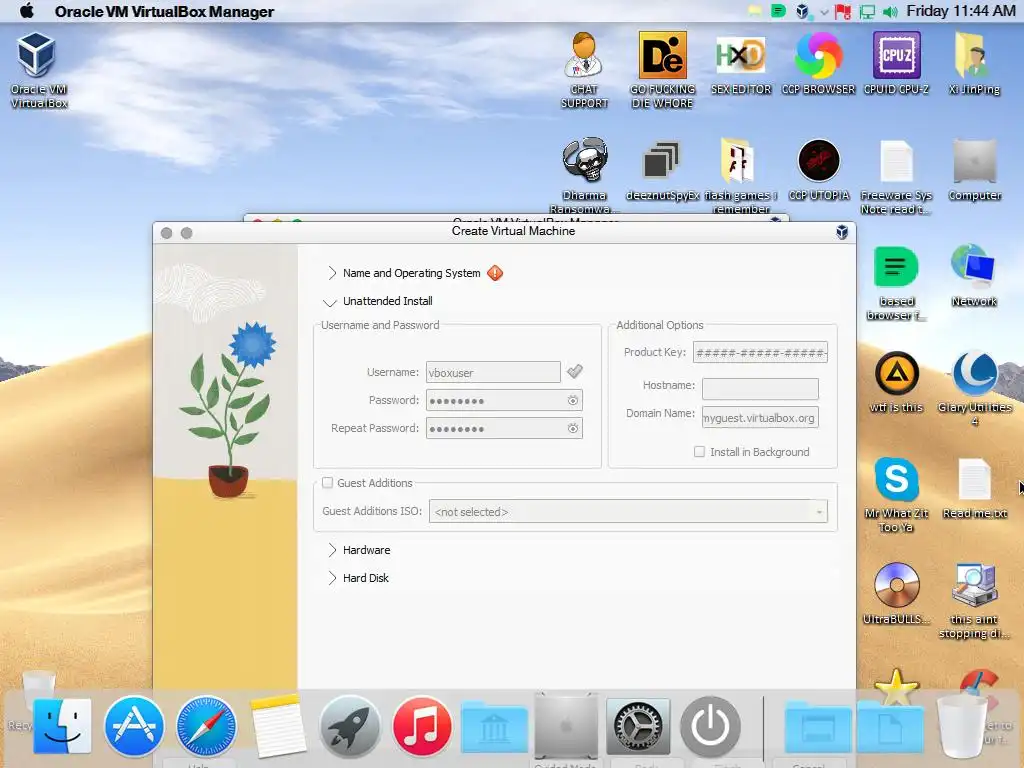Open the flash games folder icon

pyautogui.click(x=741, y=175)
